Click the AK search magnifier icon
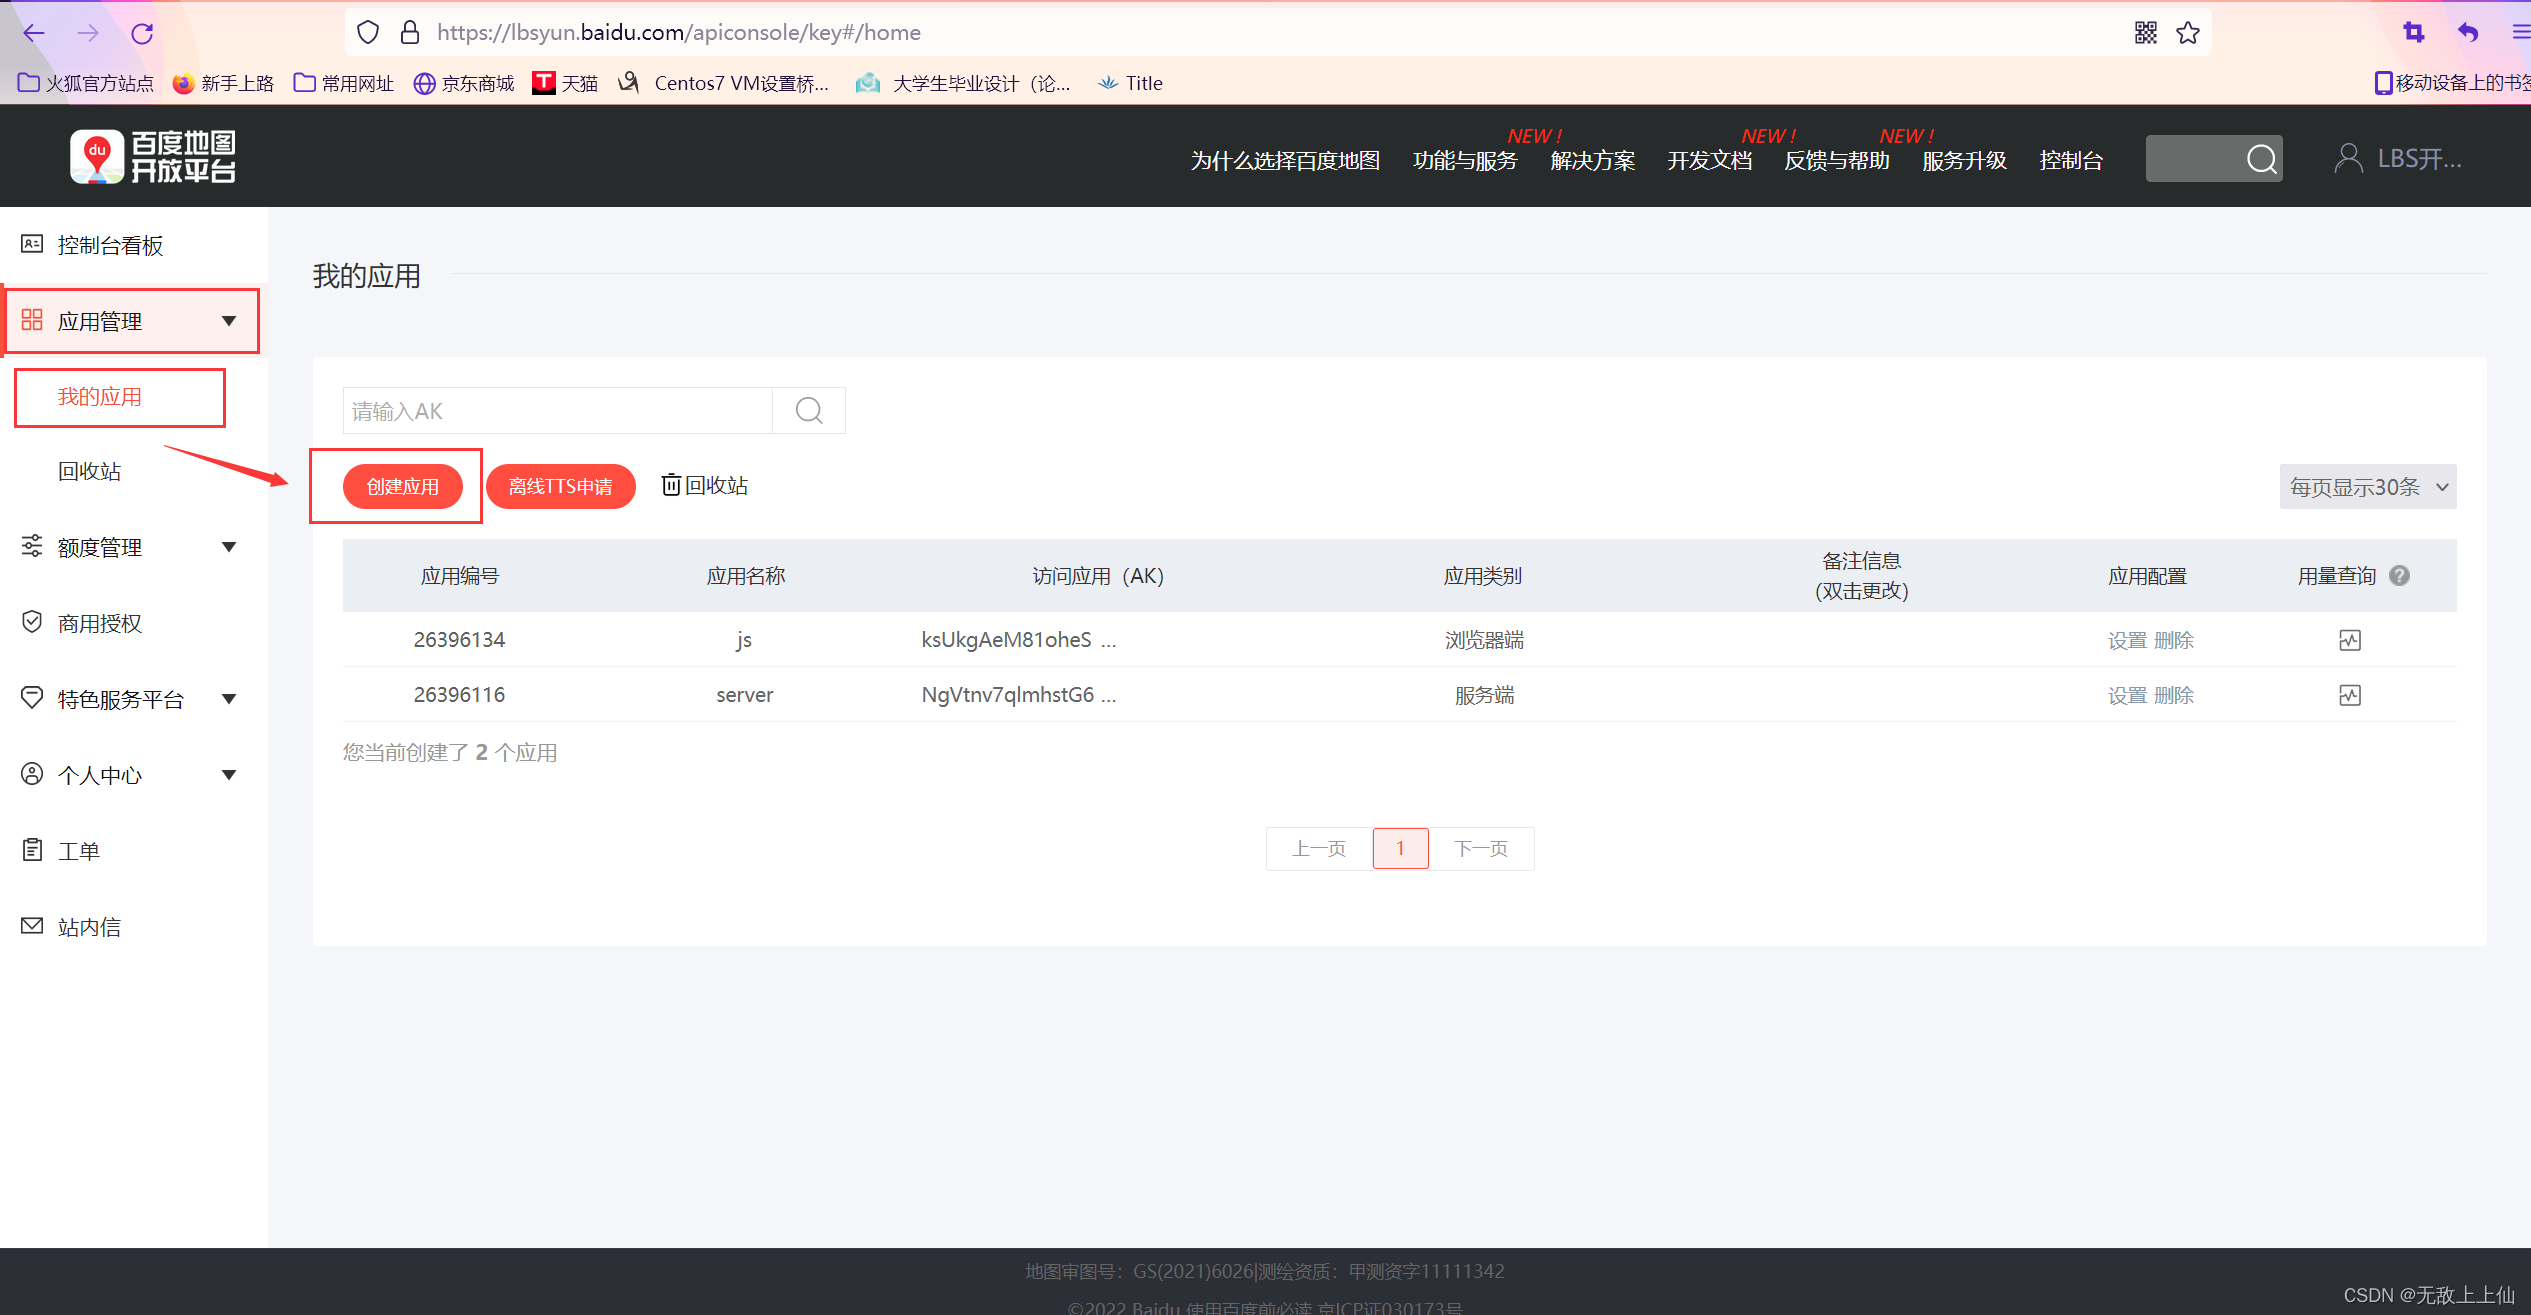The image size is (2531, 1315). tap(809, 411)
